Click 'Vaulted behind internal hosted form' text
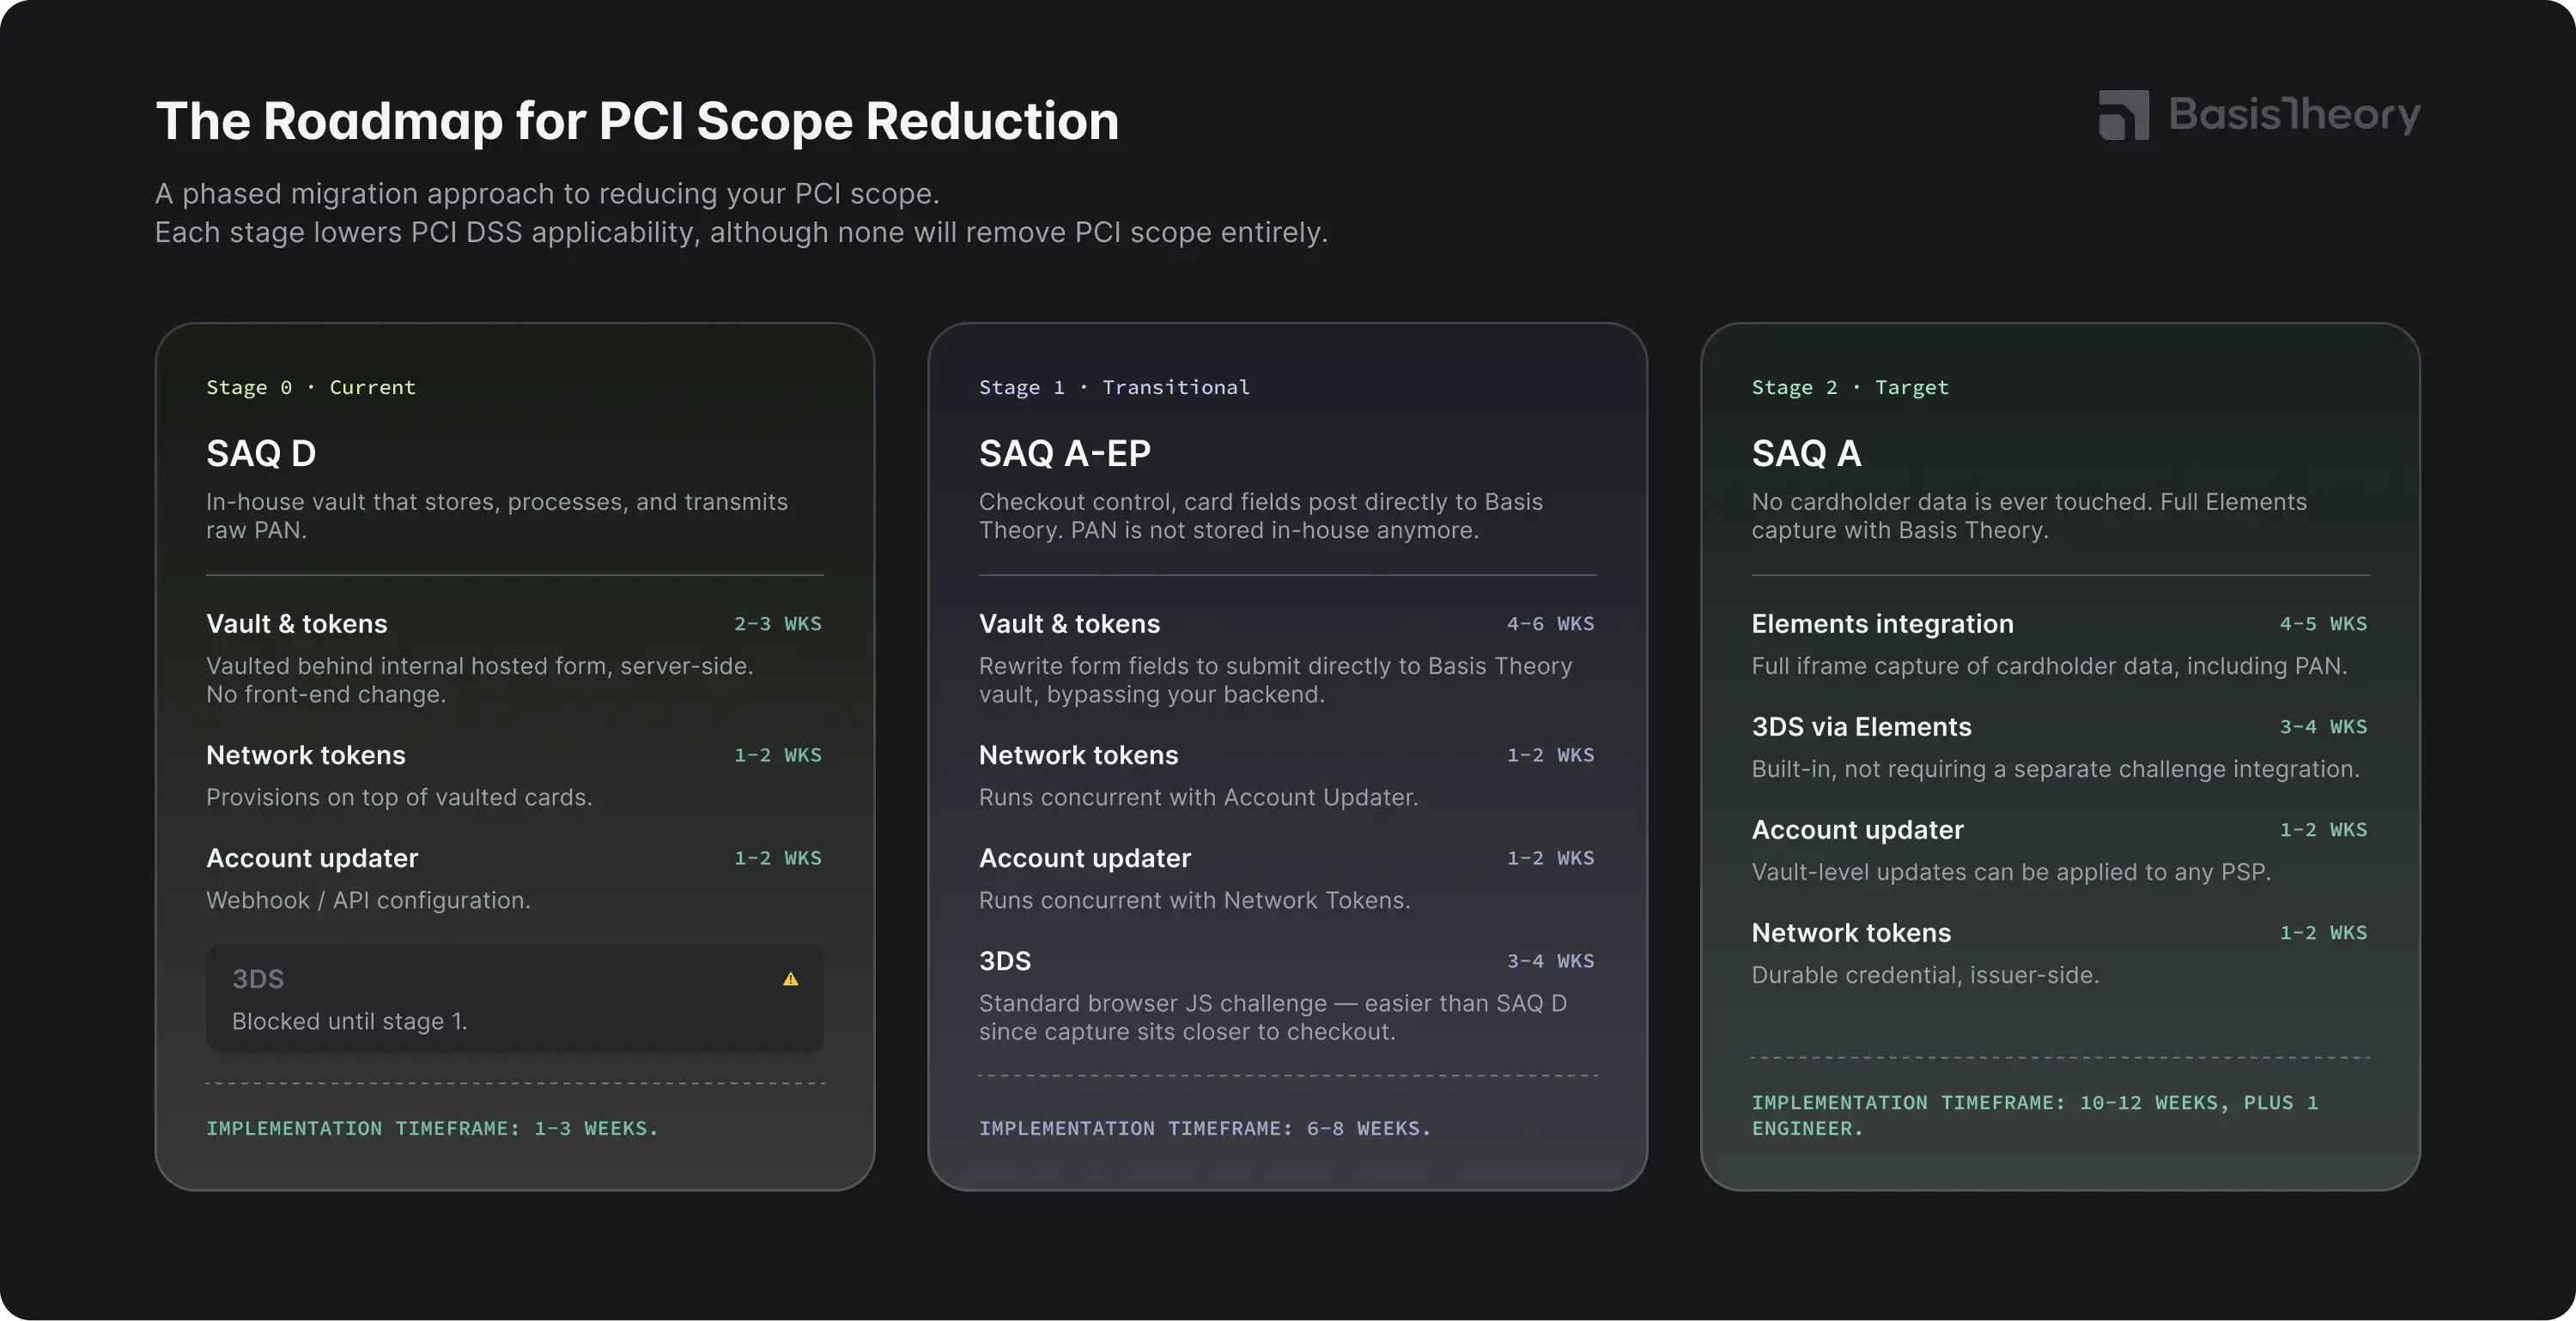Viewport: 2576px width, 1321px height. 480,680
